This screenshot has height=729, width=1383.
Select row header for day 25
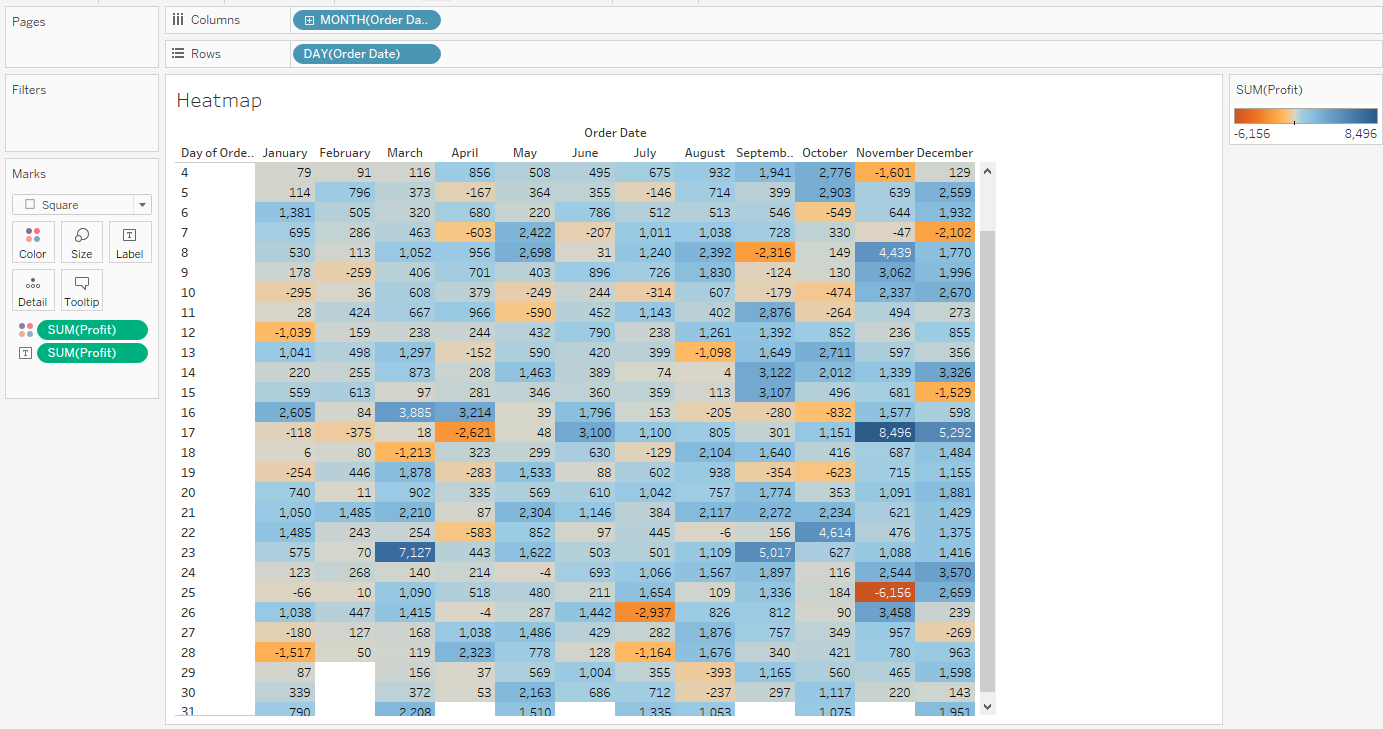tap(188, 592)
